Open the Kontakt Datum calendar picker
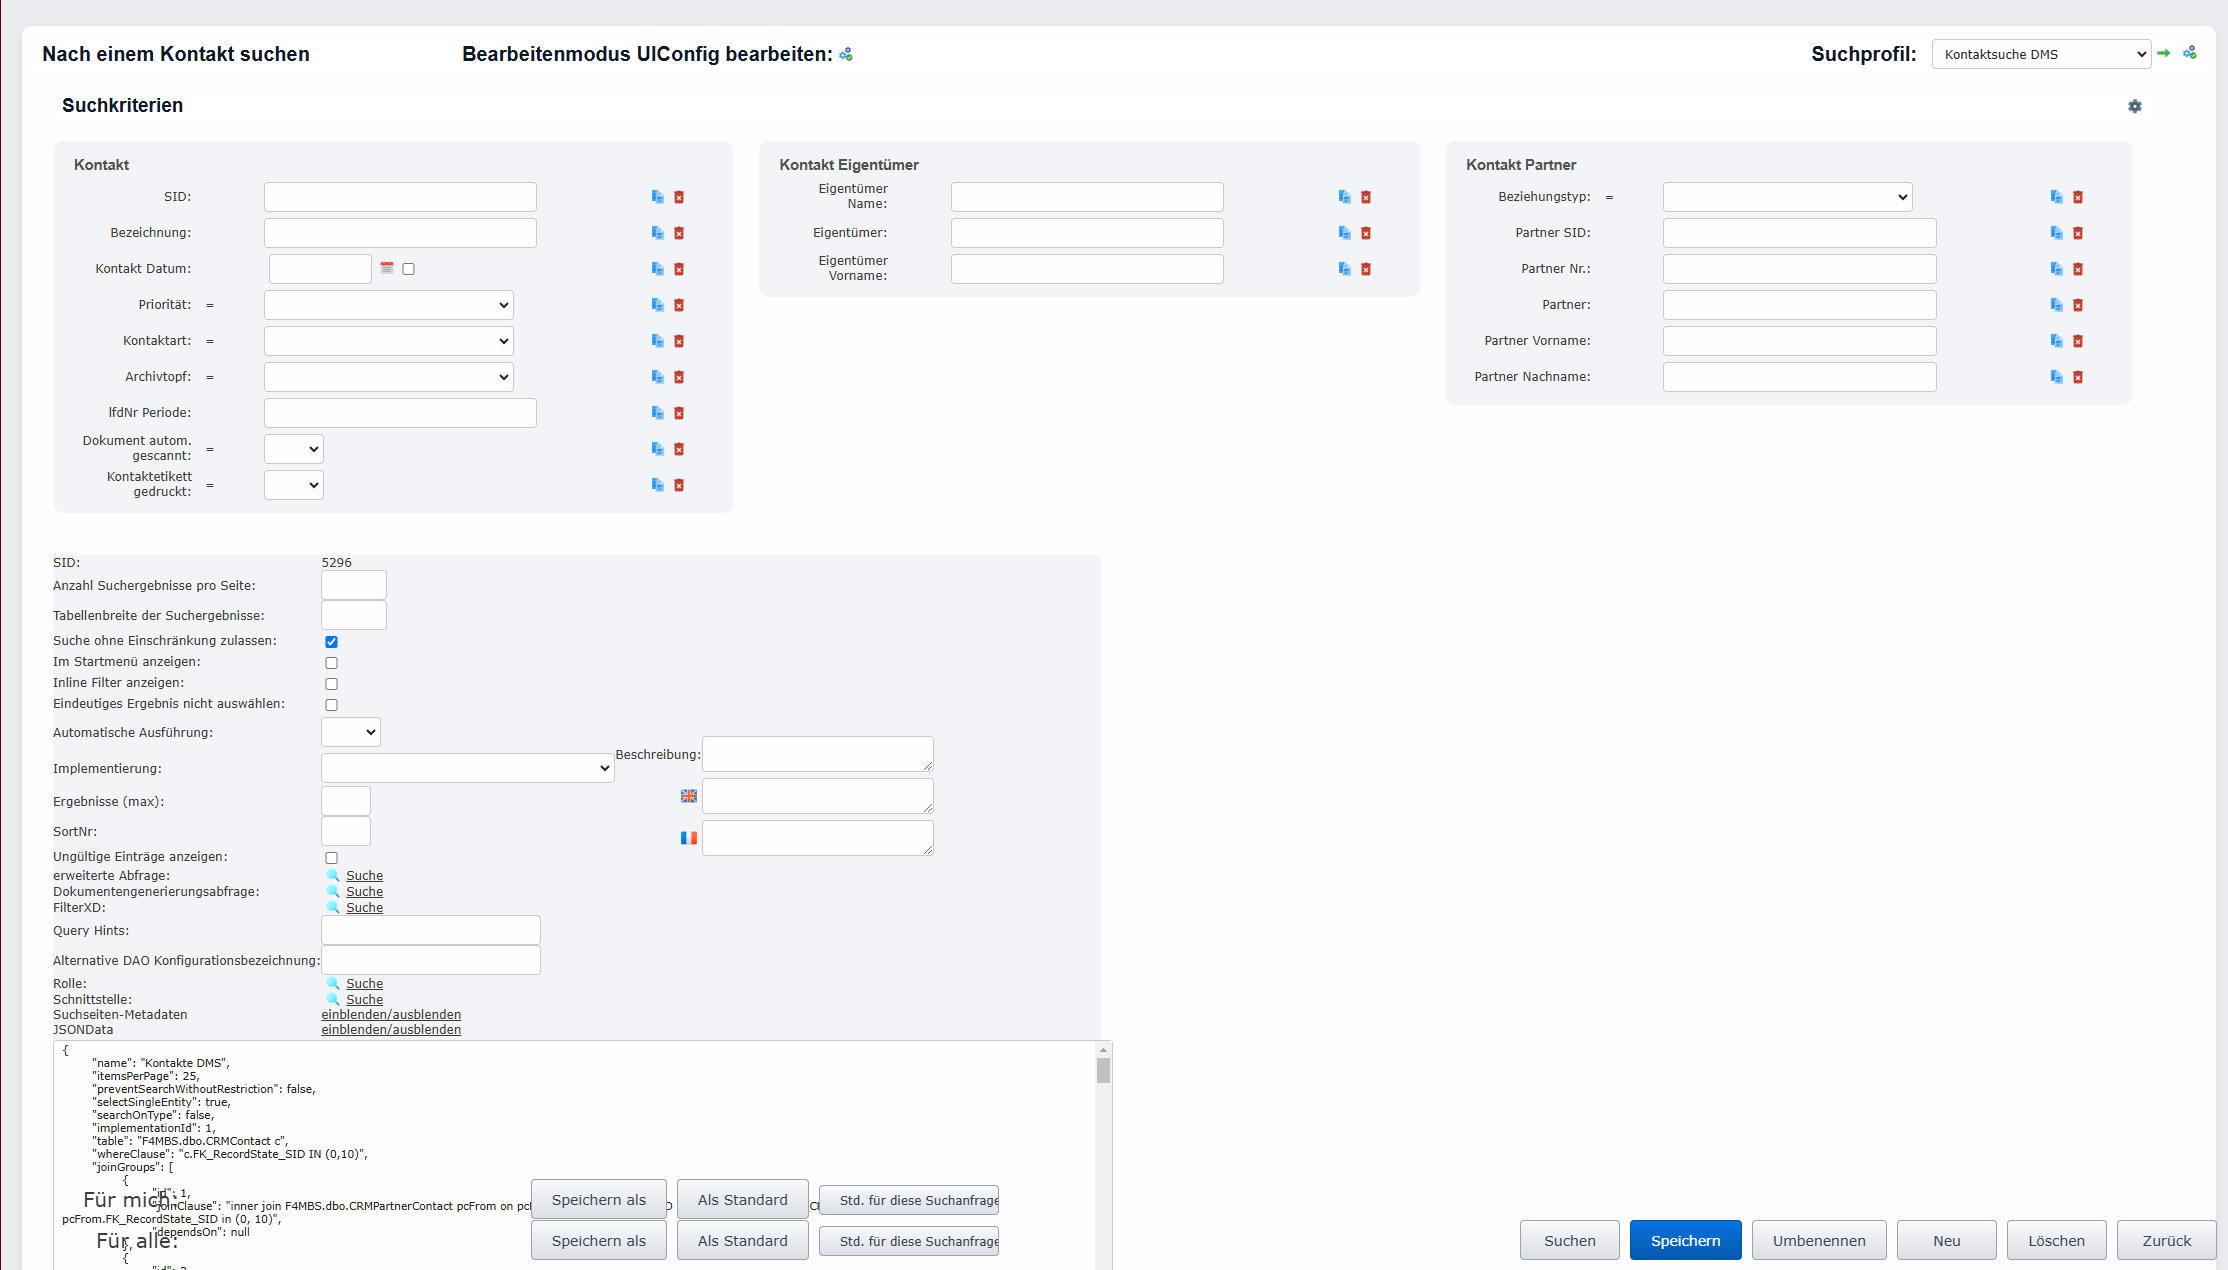 (387, 268)
